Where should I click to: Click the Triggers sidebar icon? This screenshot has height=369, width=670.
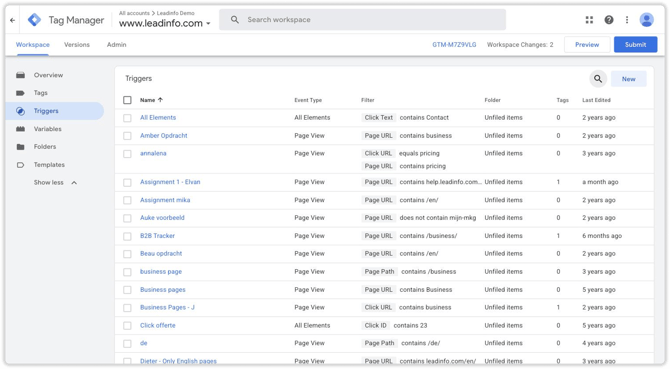20,111
